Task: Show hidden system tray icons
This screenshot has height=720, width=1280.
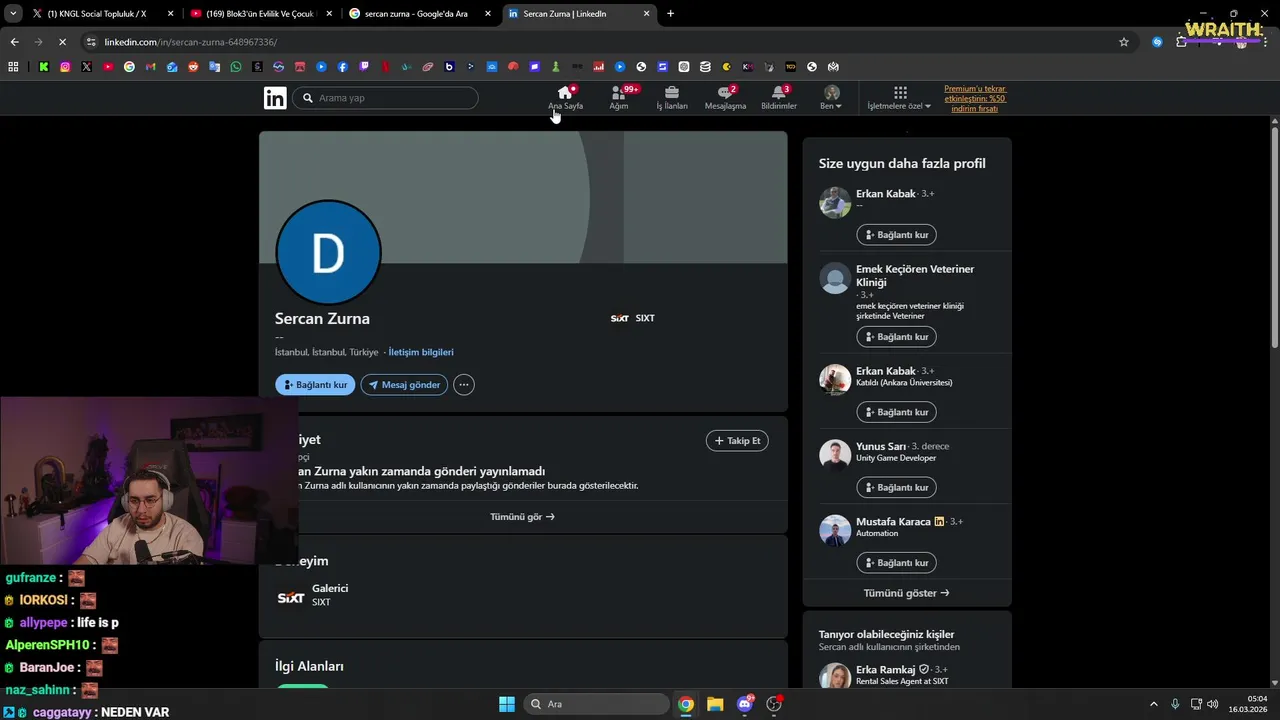Action: tap(1154, 704)
